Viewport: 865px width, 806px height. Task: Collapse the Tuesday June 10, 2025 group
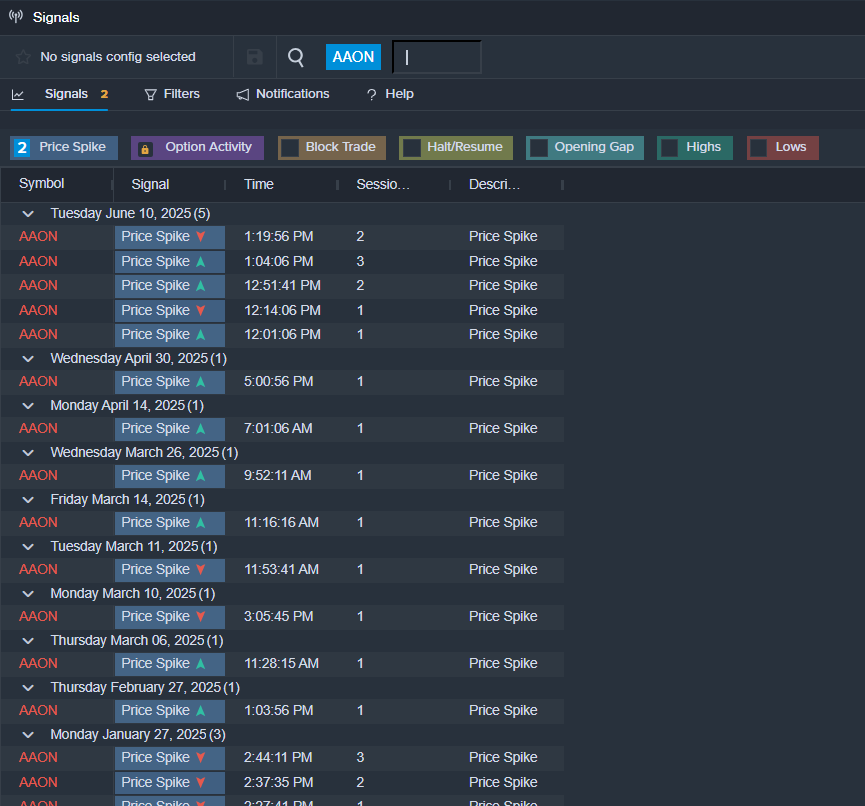[x=28, y=213]
